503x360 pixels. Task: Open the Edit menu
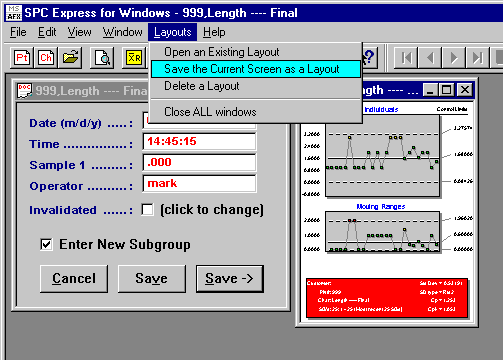(x=47, y=32)
